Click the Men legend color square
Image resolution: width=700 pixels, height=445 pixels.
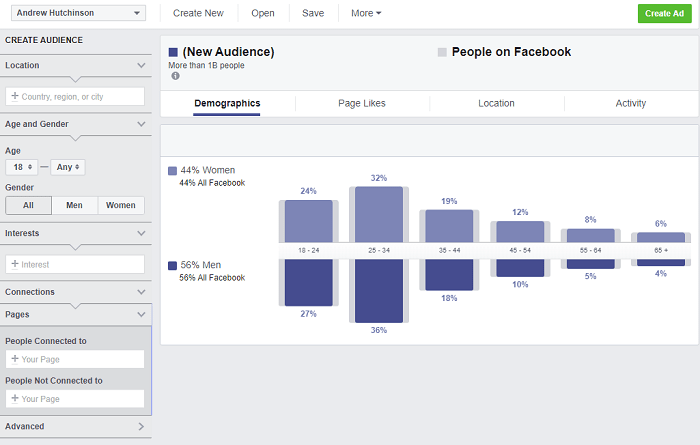pyautogui.click(x=172, y=266)
